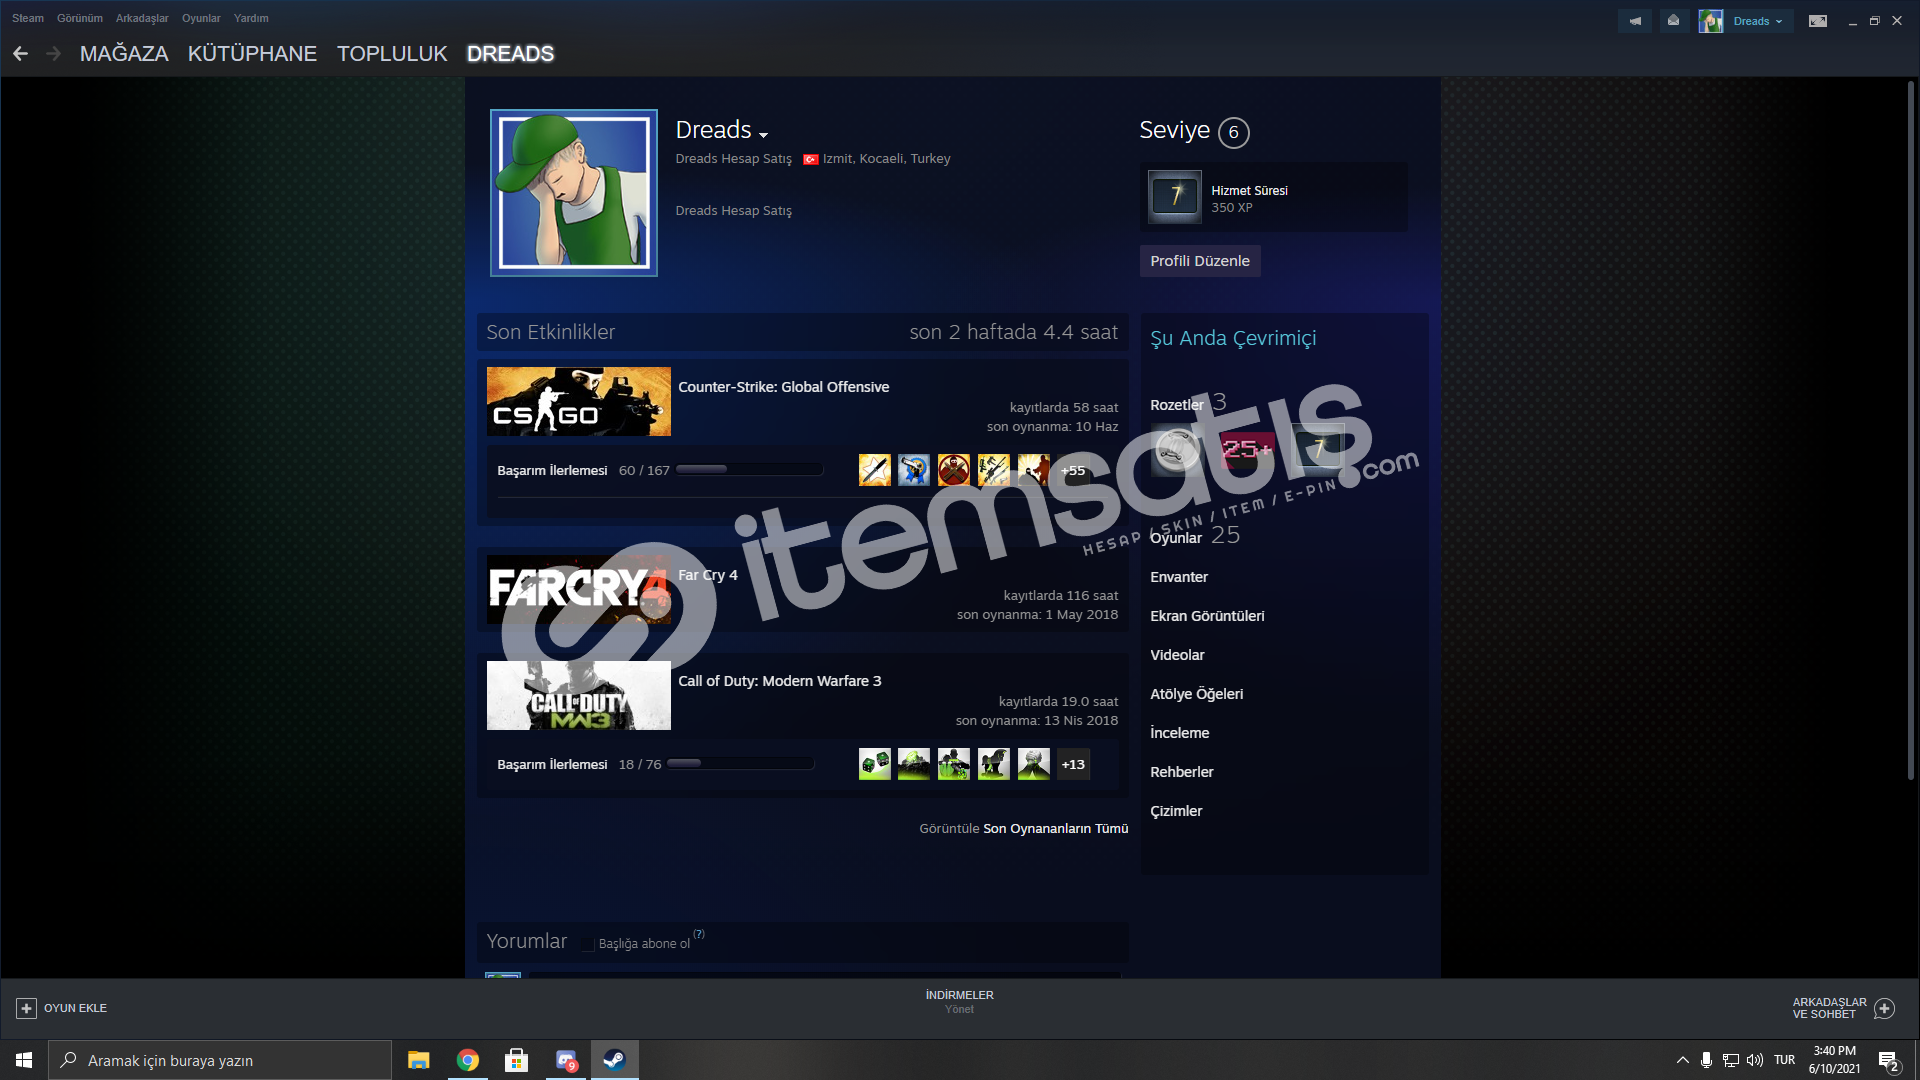Open Far Cry 4 title link

point(707,575)
